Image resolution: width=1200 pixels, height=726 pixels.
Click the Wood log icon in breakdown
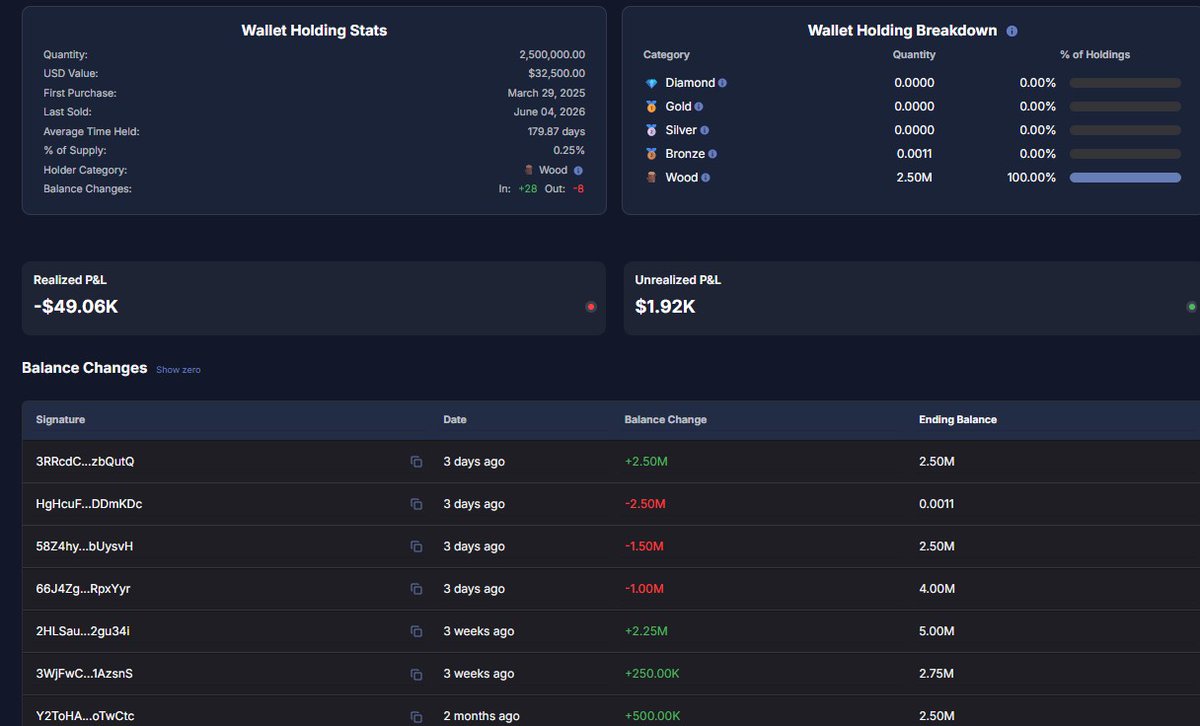pyautogui.click(x=652, y=177)
